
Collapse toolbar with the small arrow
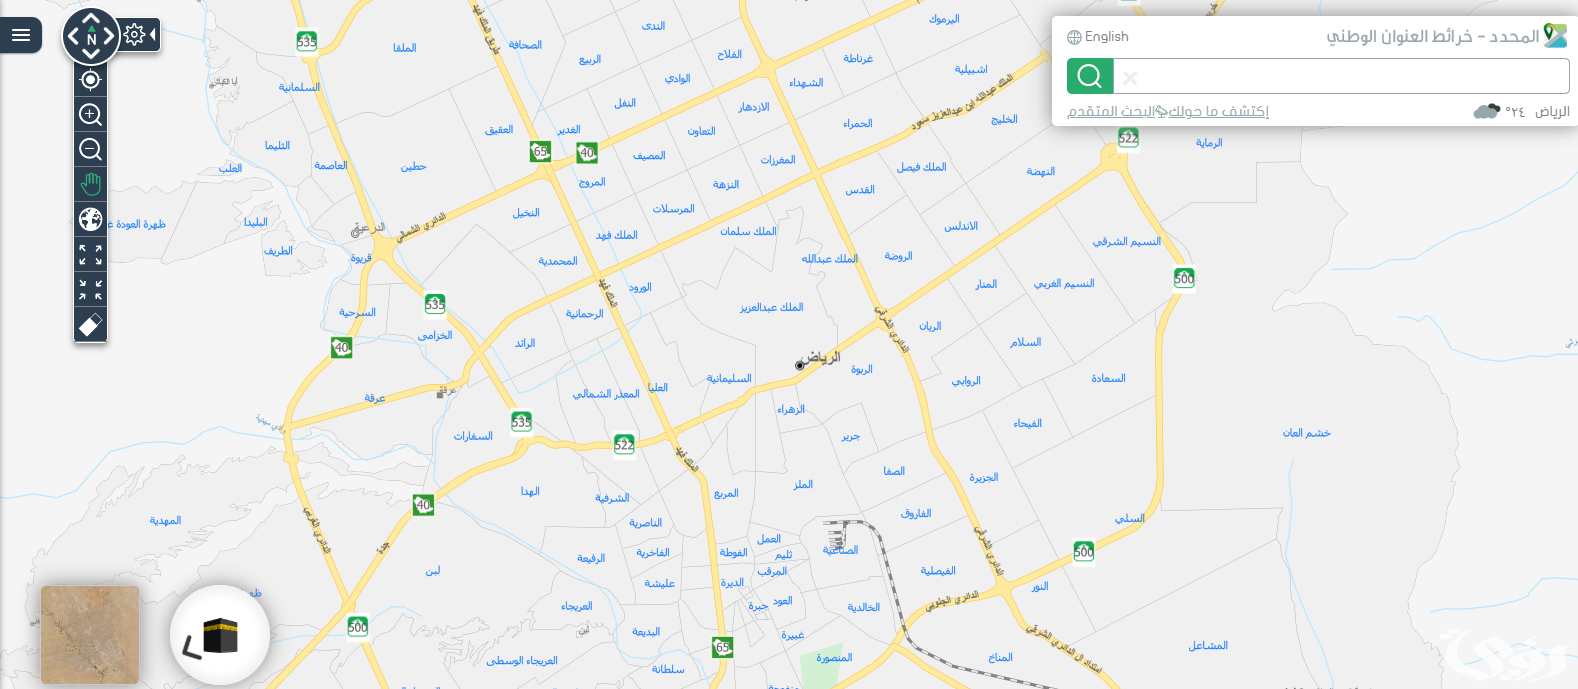pos(153,35)
